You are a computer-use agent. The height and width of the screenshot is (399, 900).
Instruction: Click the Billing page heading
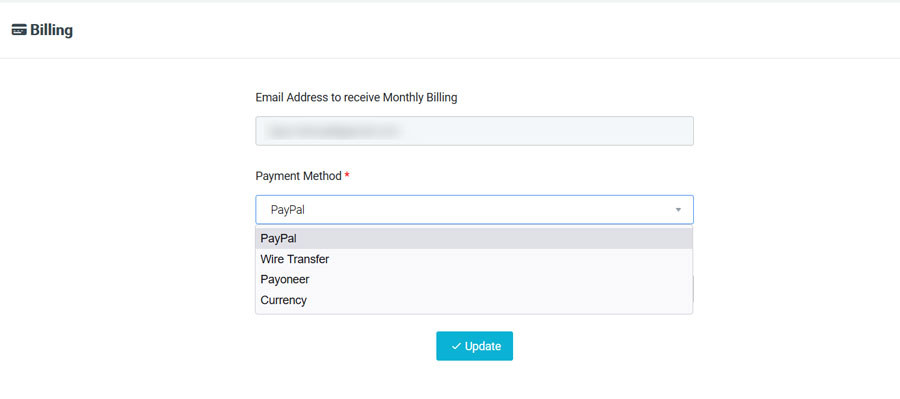coord(51,30)
